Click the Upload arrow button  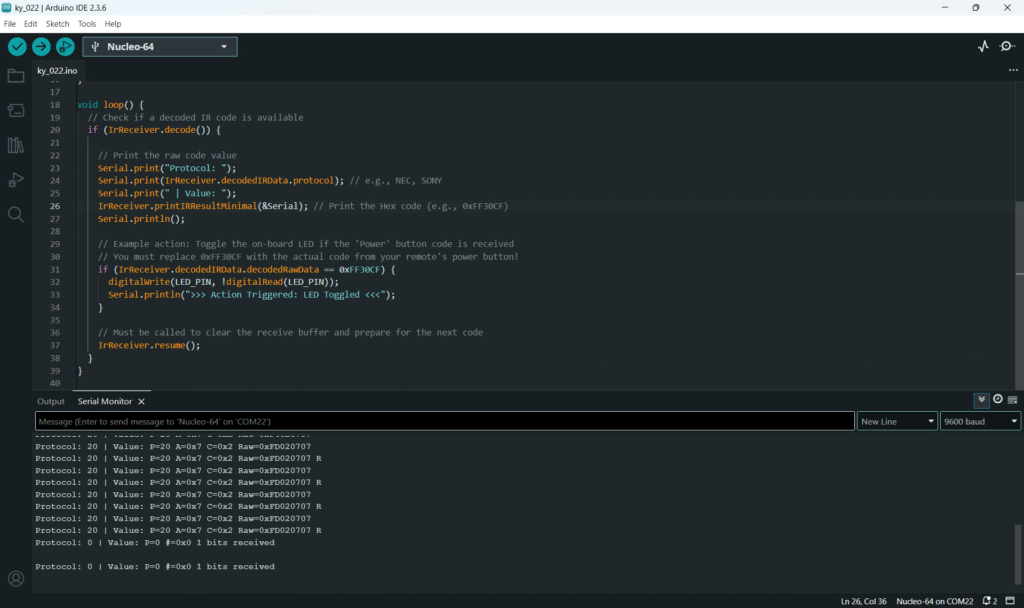(41, 46)
